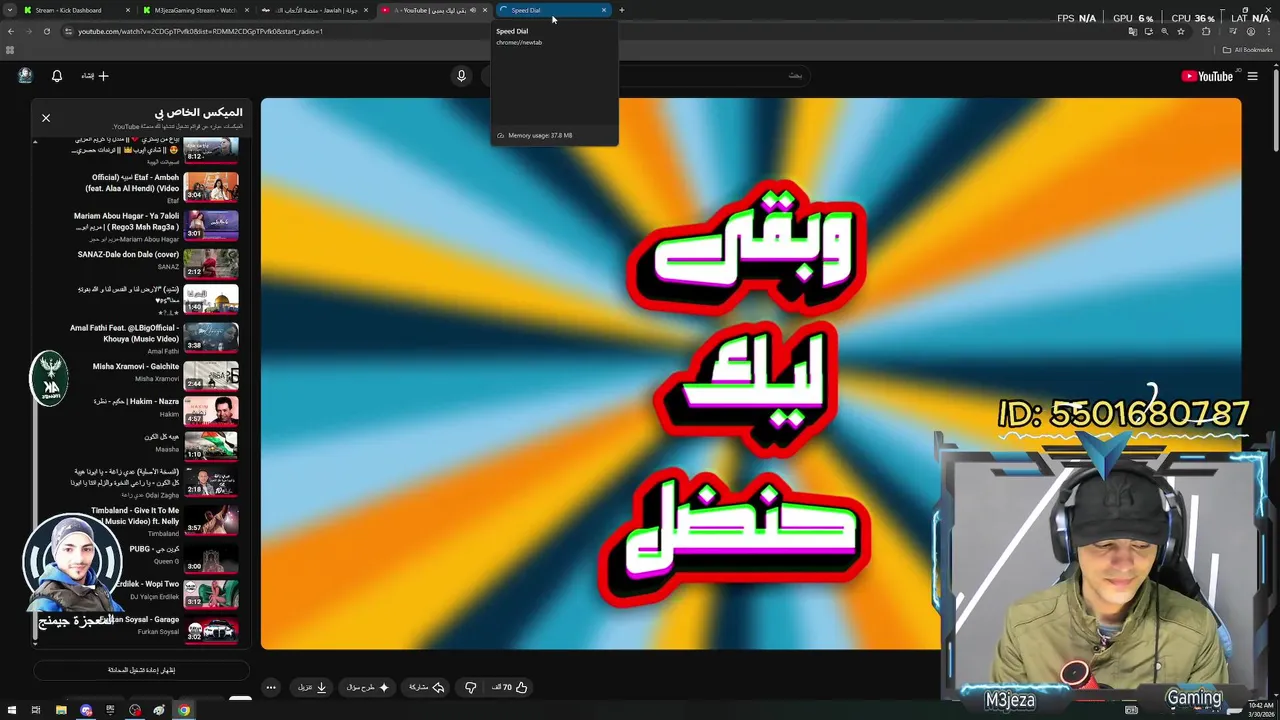The width and height of the screenshot is (1280, 720).
Task: Go forward one page in the browser
Action: [x=29, y=31]
